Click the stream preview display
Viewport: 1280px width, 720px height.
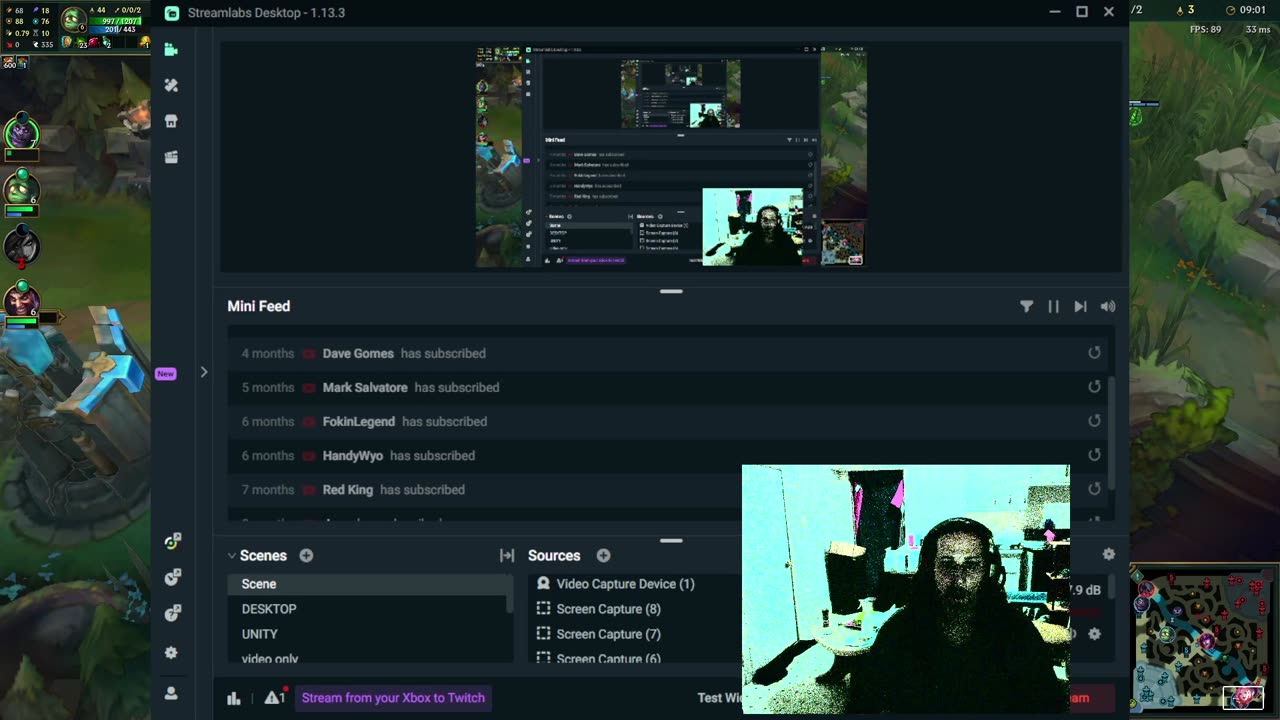pyautogui.click(x=671, y=157)
